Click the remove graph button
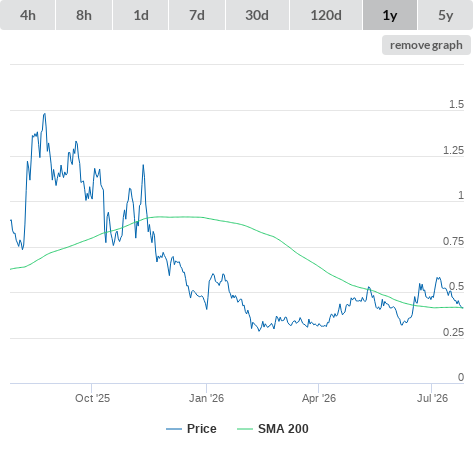This screenshot has width=474, height=455. 426,45
